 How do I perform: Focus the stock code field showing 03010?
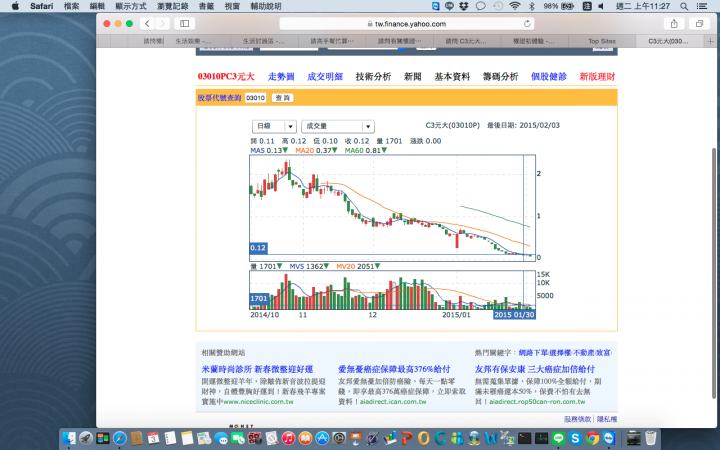tap(255, 98)
